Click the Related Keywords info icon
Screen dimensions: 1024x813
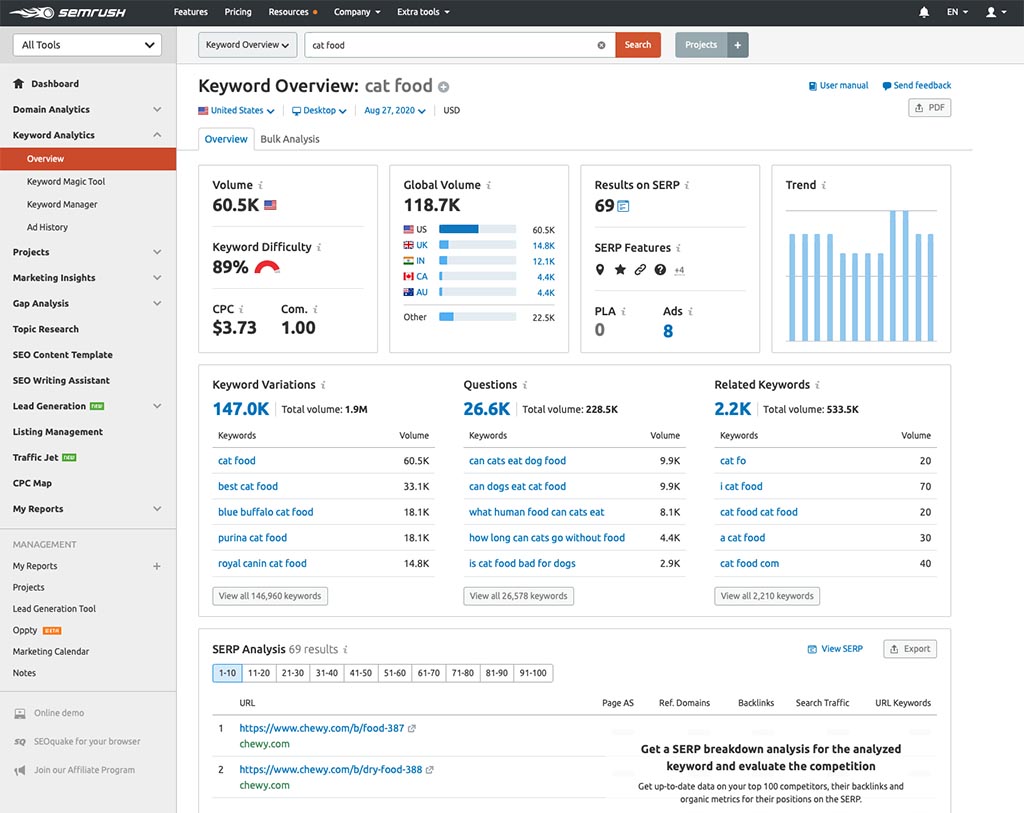click(818, 385)
